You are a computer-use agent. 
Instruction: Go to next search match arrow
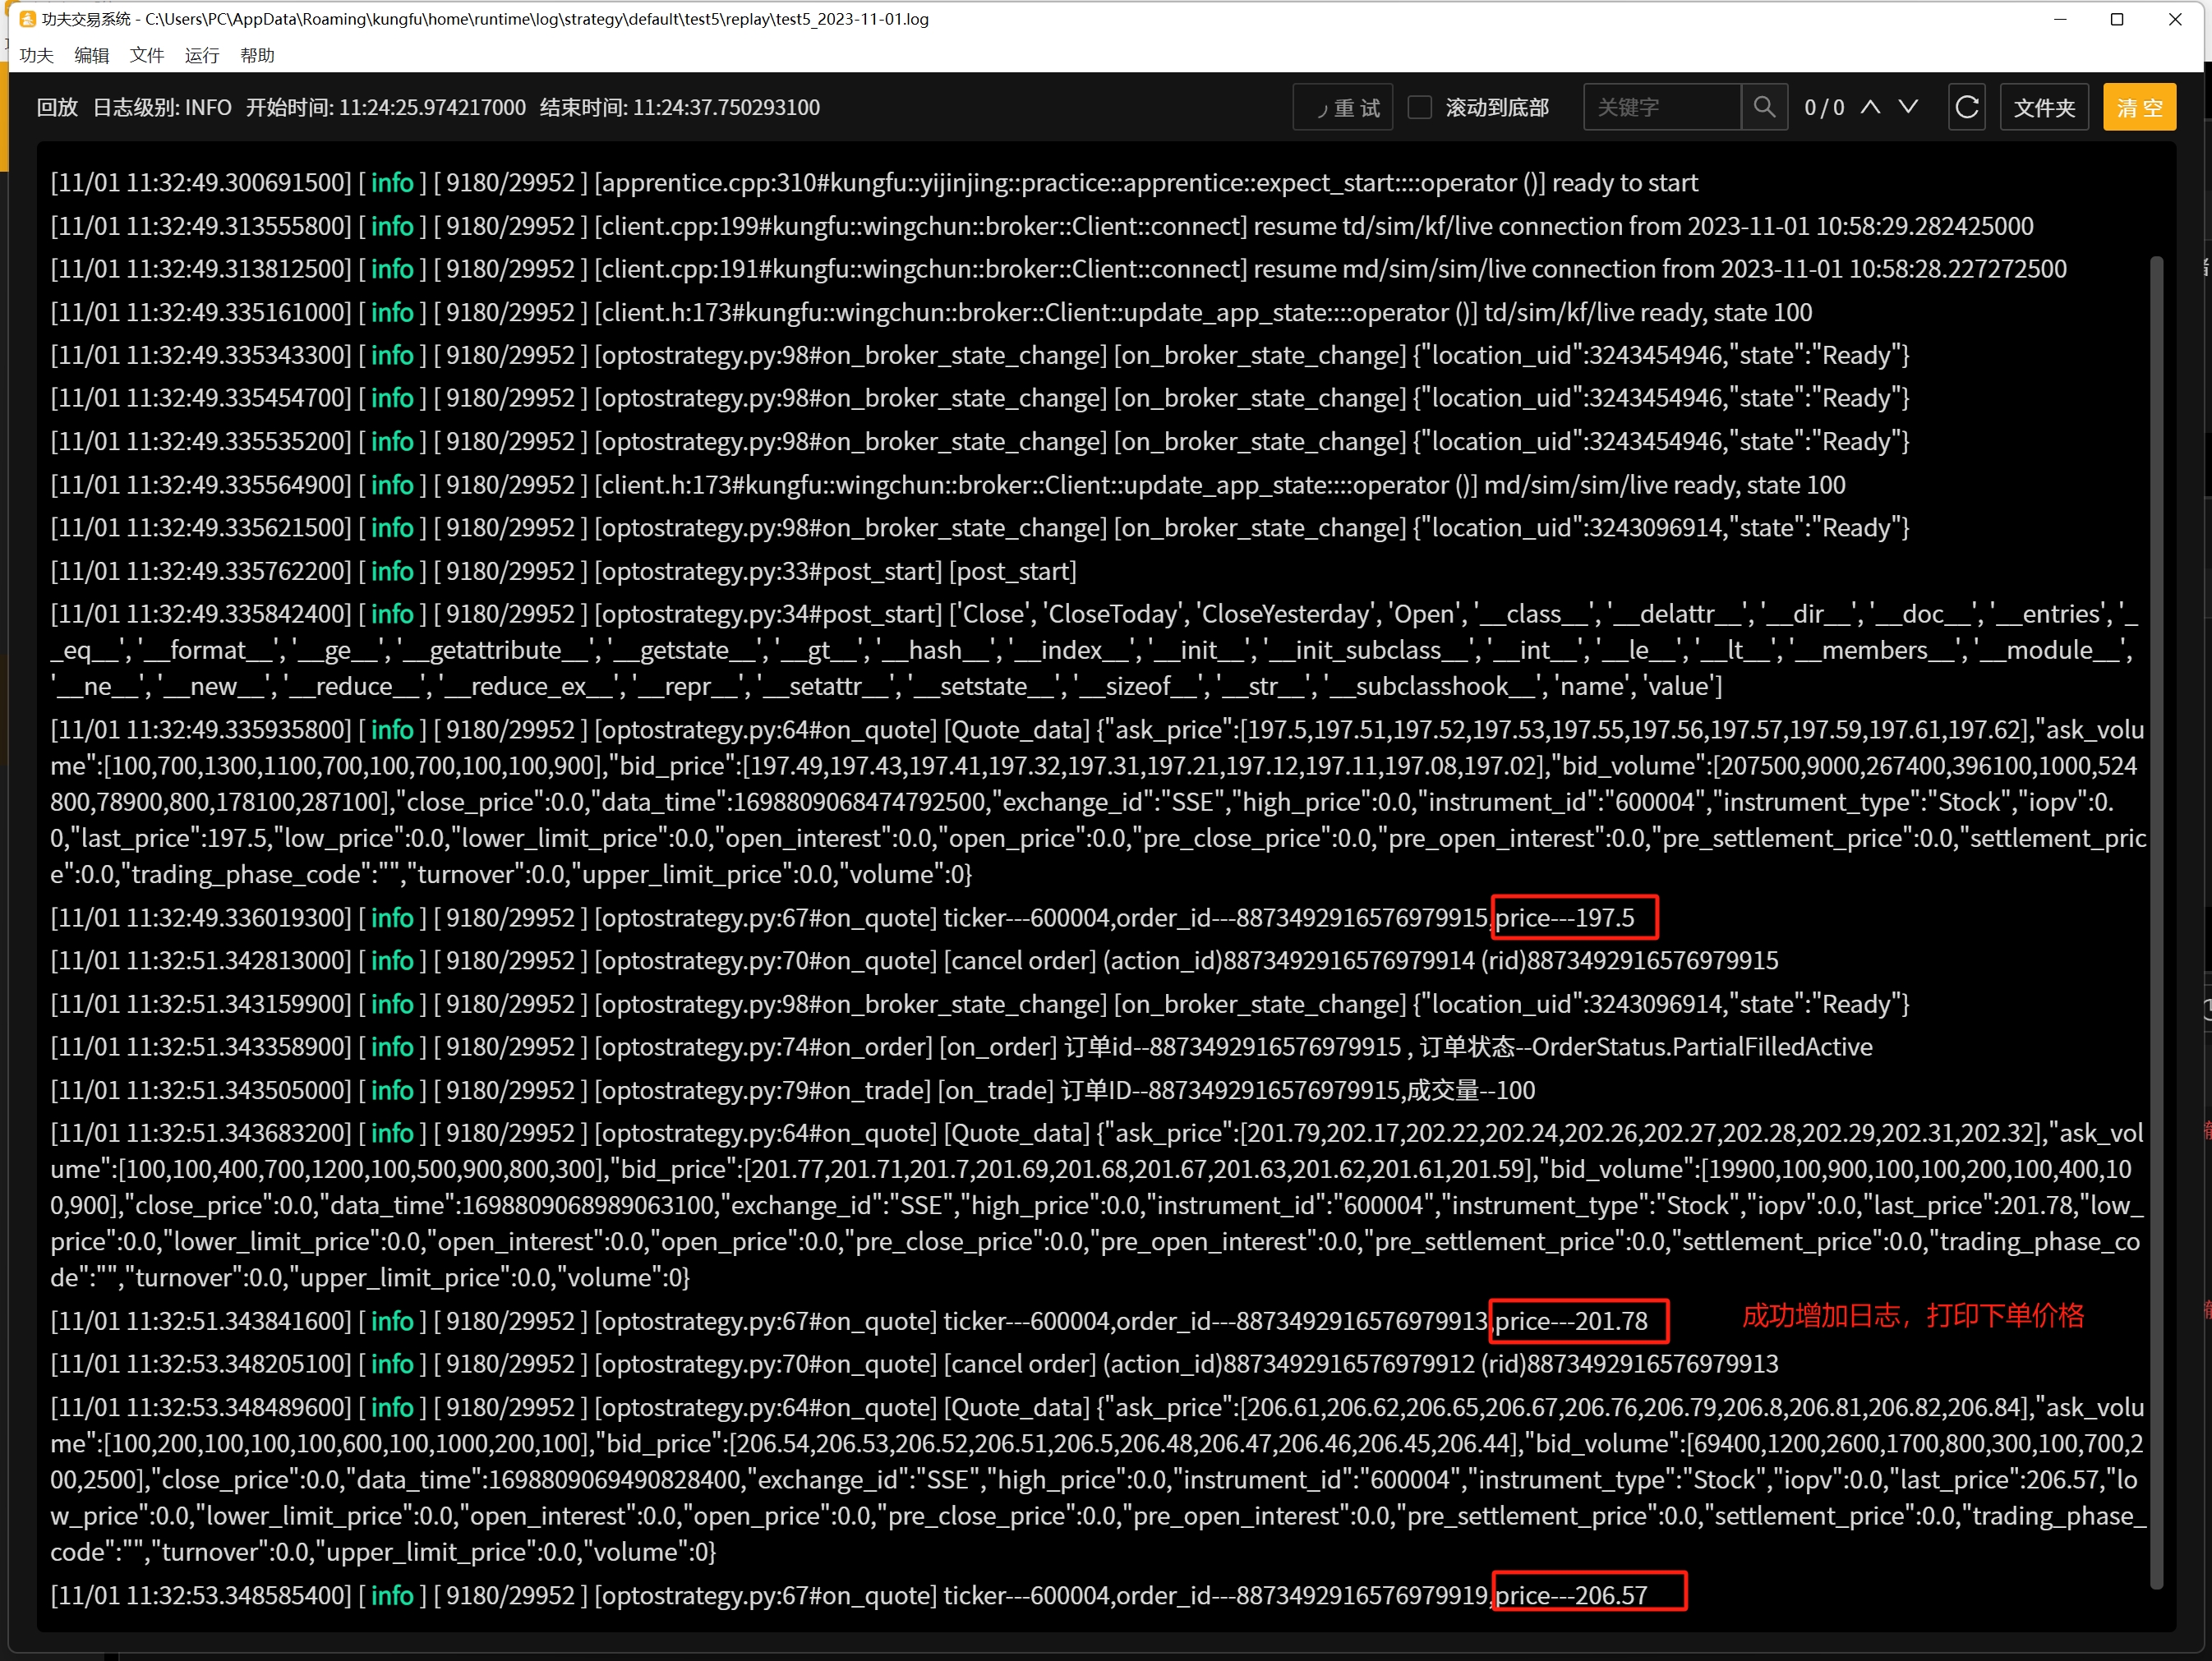[1908, 106]
